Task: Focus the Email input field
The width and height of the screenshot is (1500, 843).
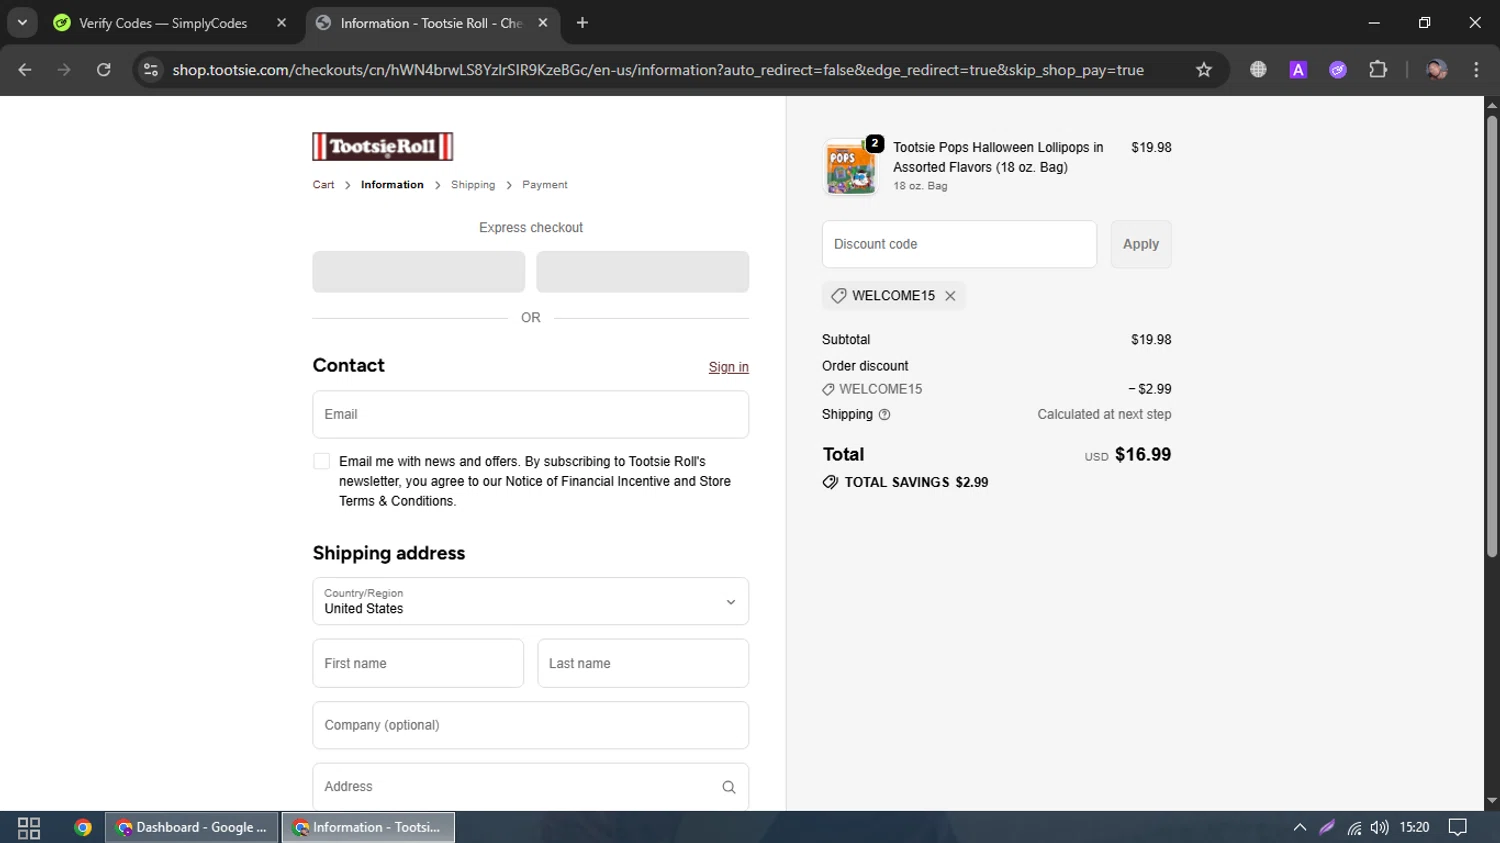Action: pyautogui.click(x=530, y=414)
